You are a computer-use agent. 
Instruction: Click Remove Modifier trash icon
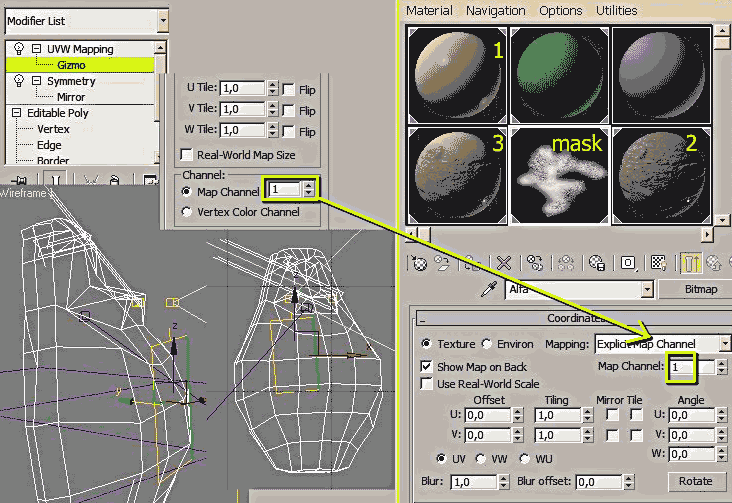click(x=114, y=180)
